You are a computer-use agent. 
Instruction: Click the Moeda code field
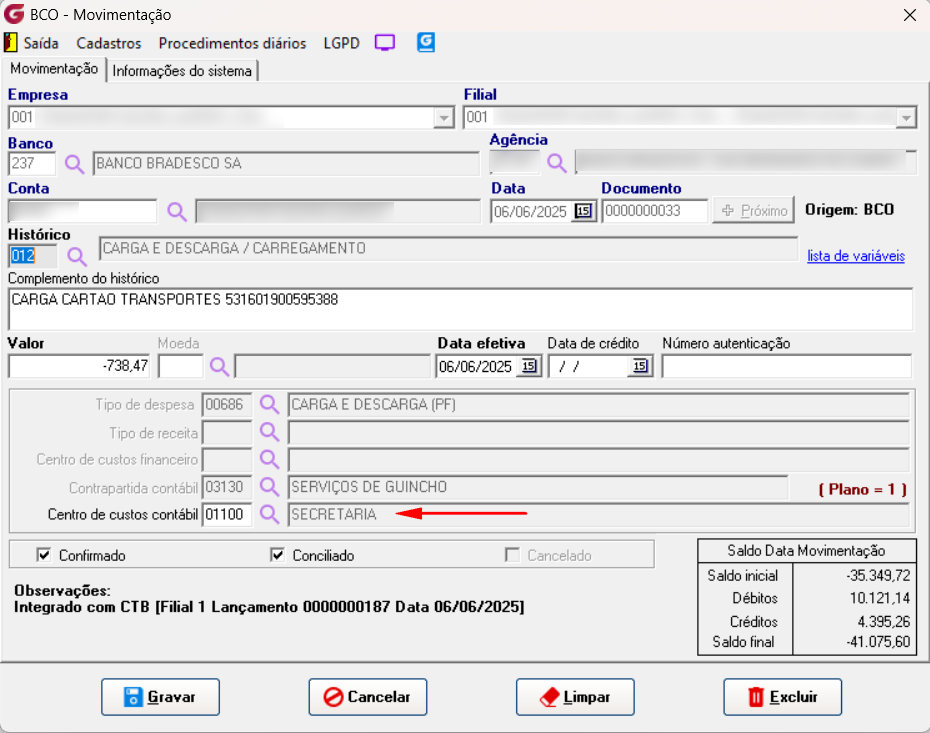181,366
